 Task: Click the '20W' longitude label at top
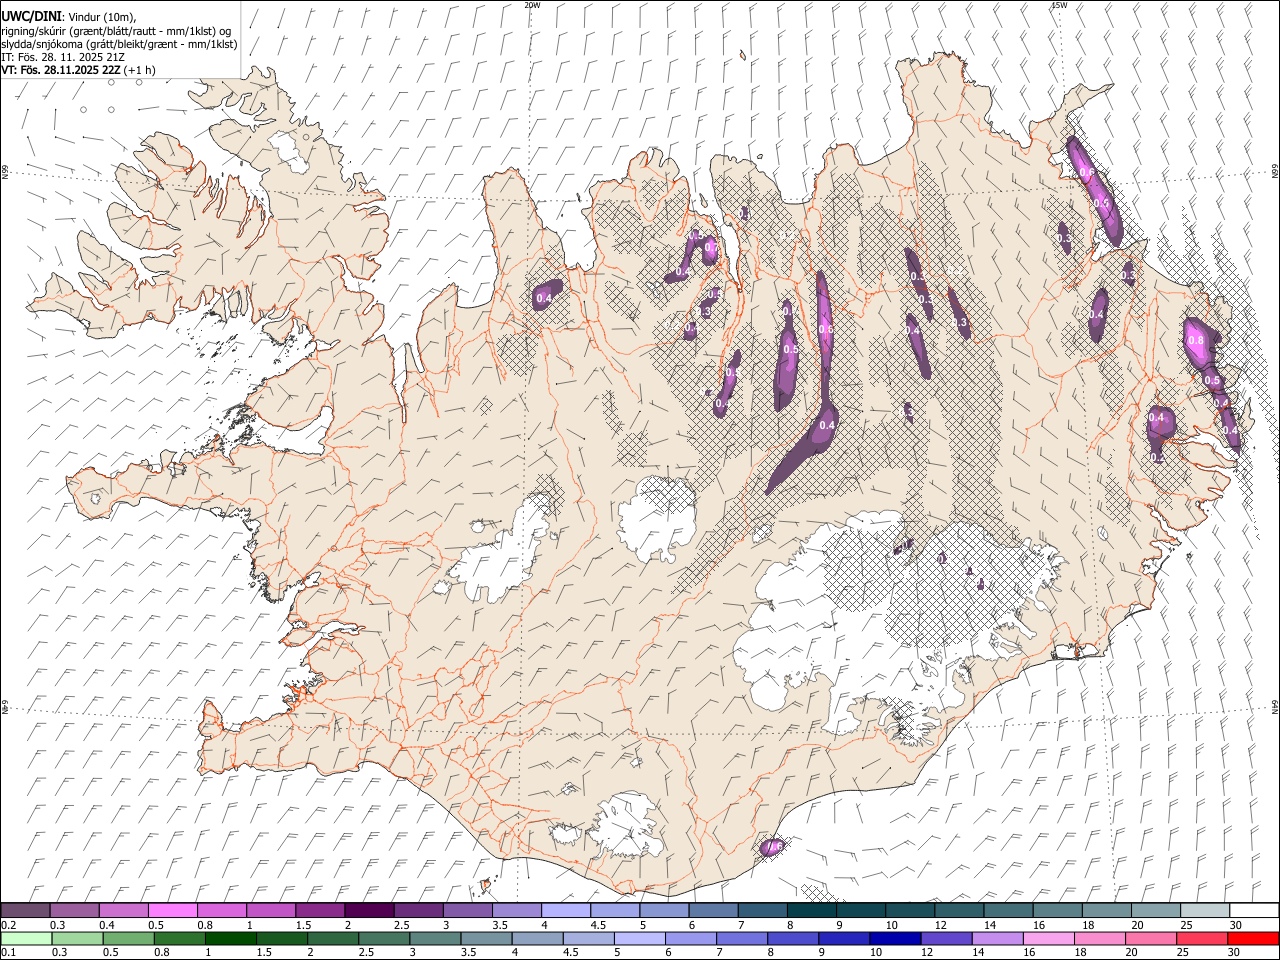tap(532, 5)
